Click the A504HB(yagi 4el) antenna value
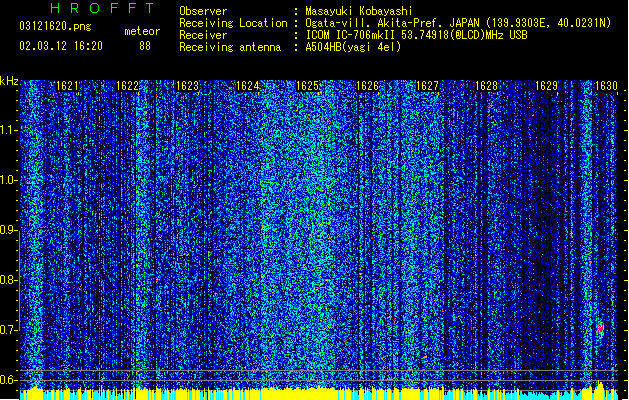629x400 pixels. [353, 47]
